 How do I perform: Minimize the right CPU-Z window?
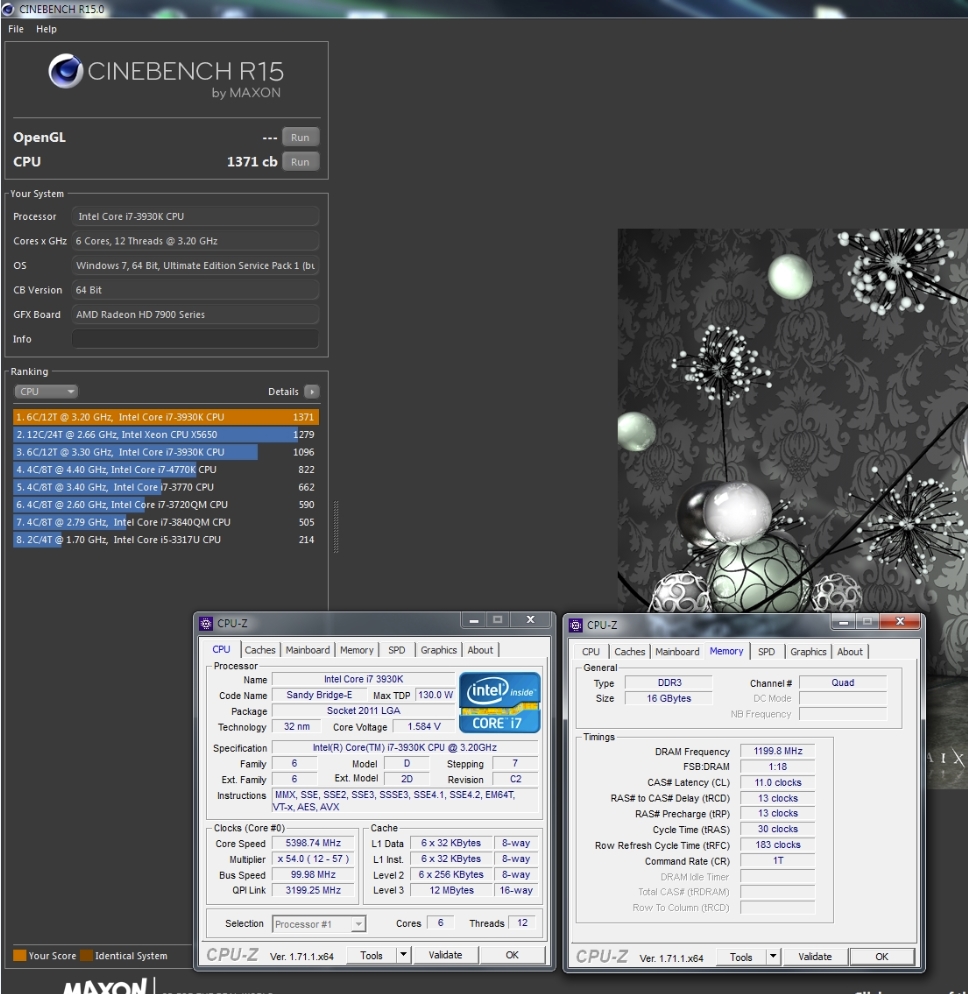(843, 622)
